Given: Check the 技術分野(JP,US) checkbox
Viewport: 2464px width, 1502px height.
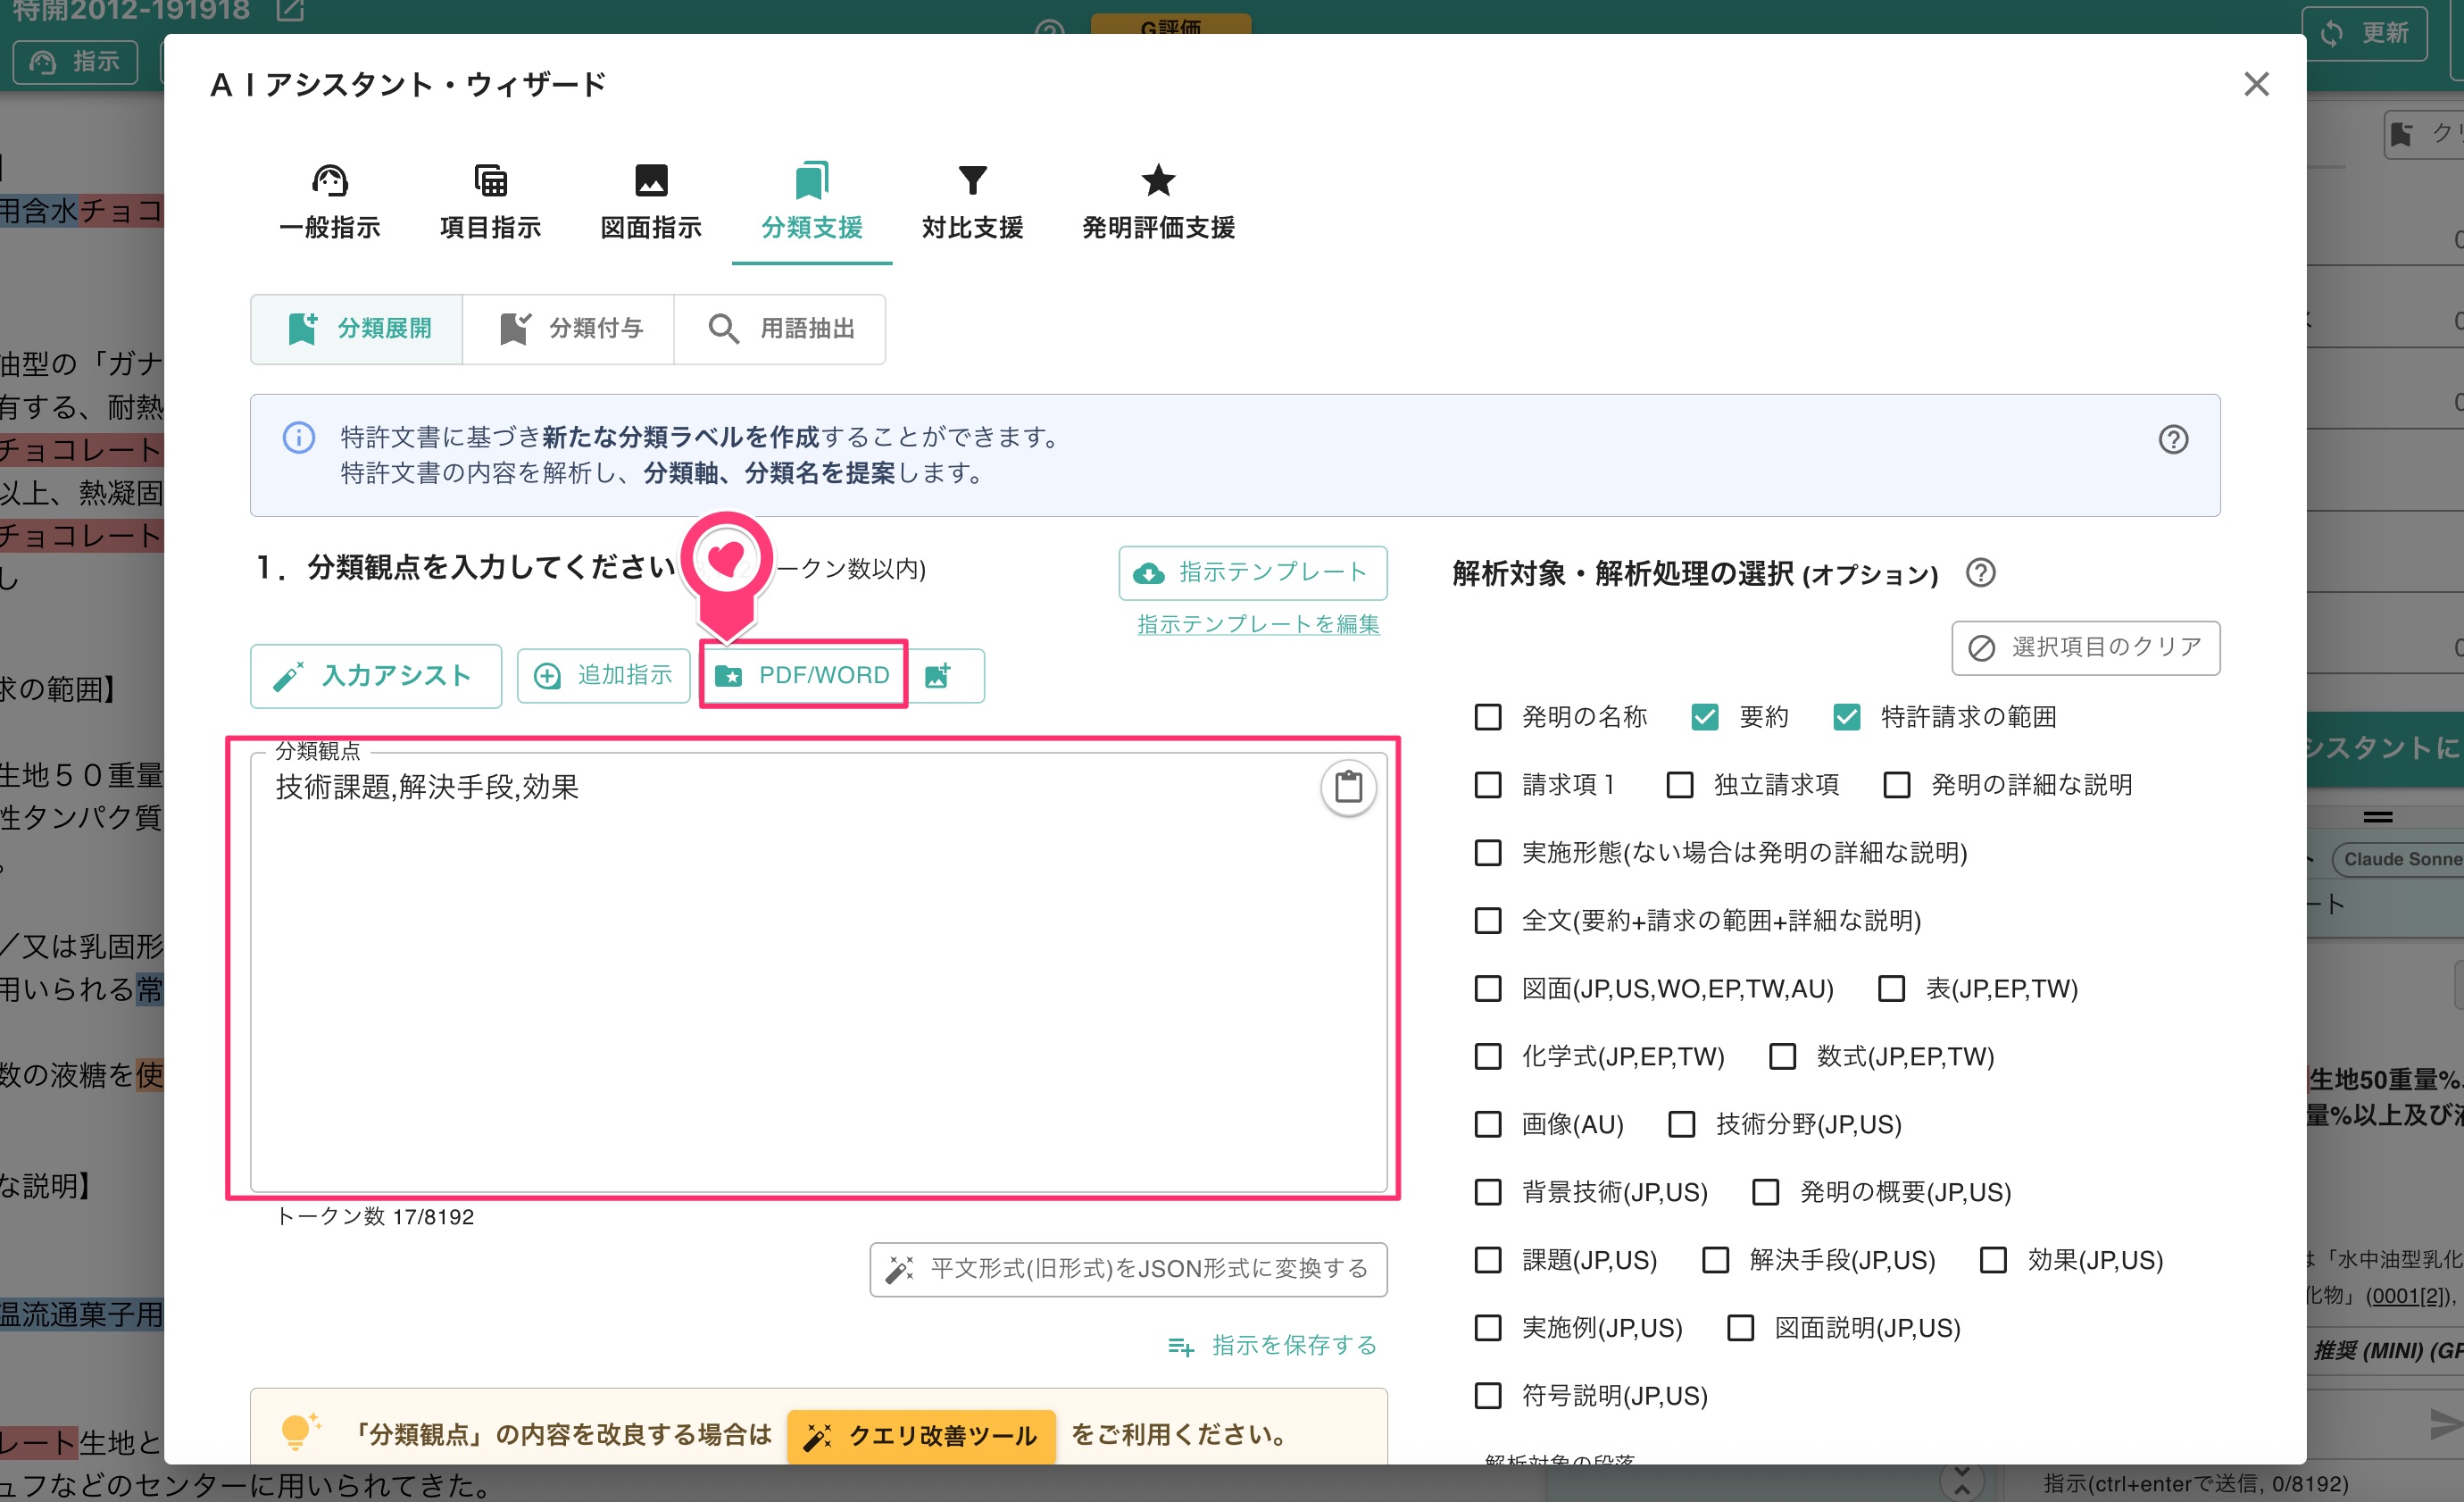Looking at the screenshot, I should point(1681,1125).
